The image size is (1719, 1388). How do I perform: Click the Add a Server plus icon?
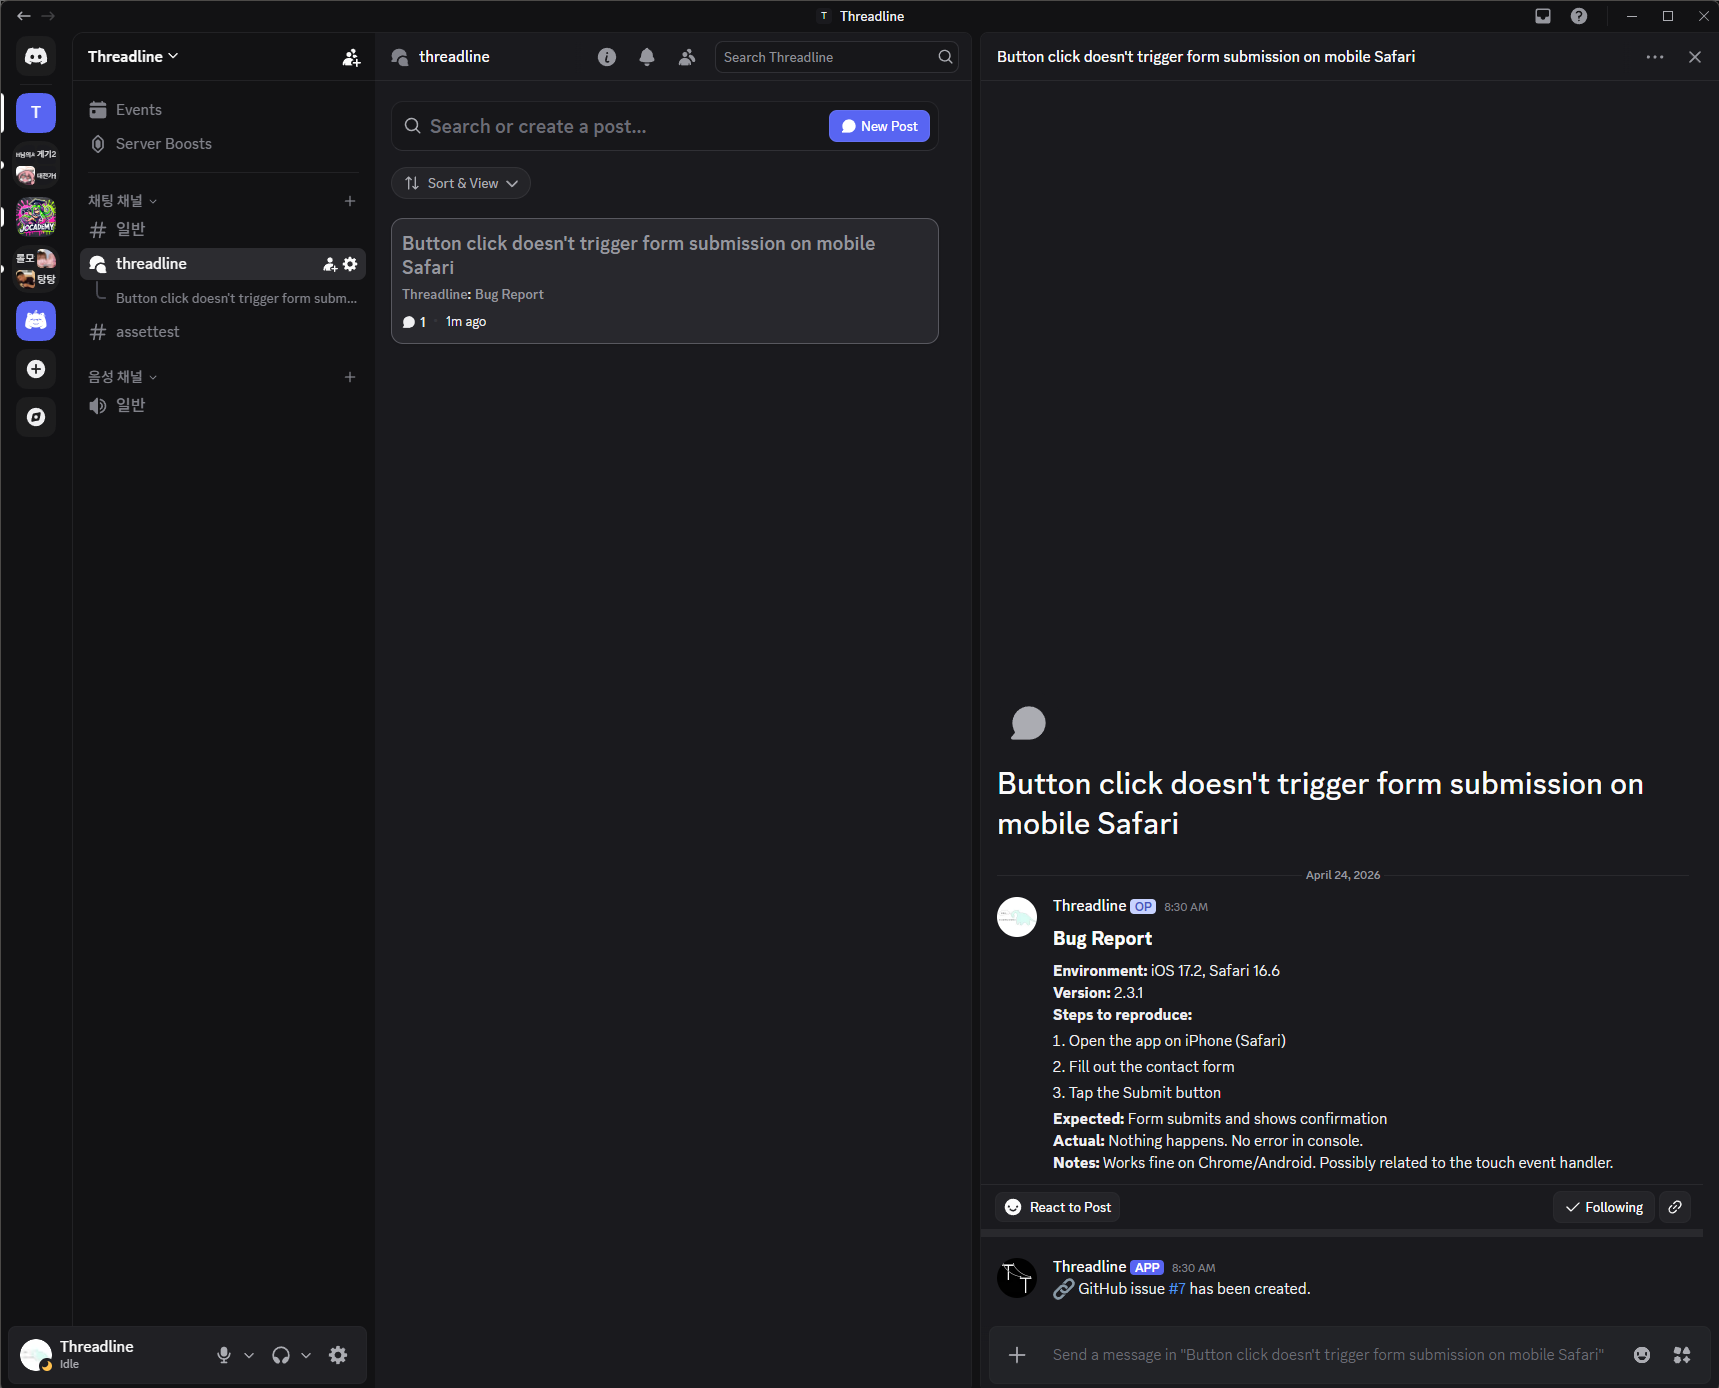click(x=36, y=369)
